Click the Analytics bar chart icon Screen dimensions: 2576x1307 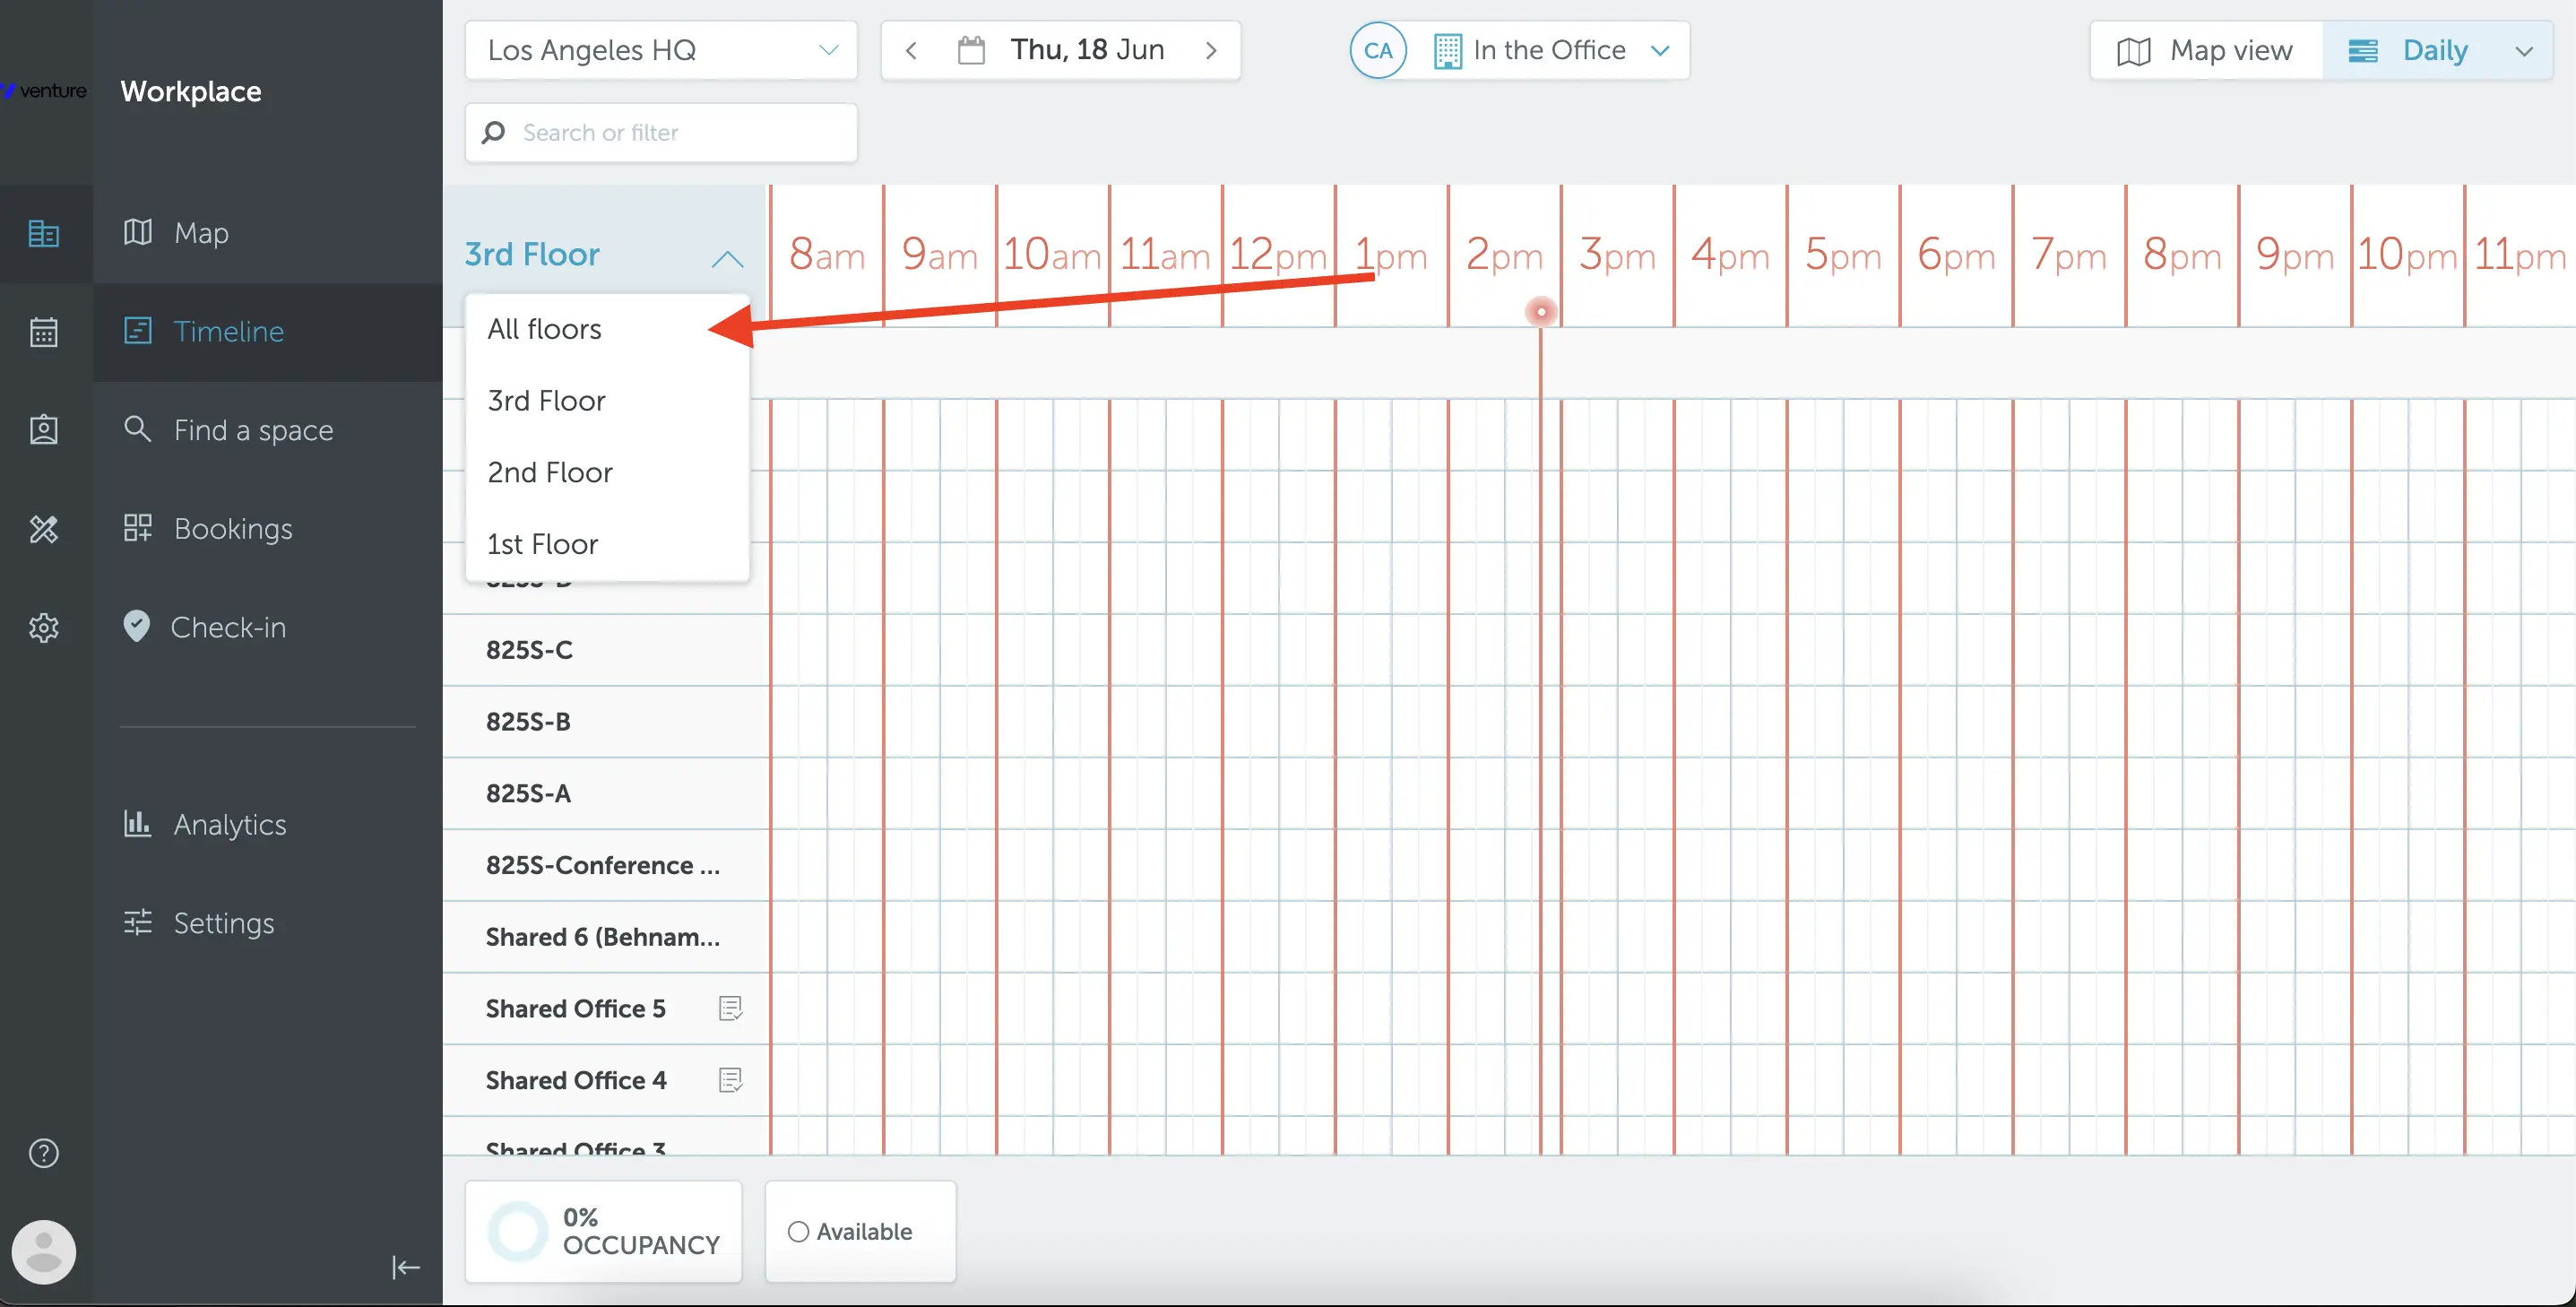point(137,823)
